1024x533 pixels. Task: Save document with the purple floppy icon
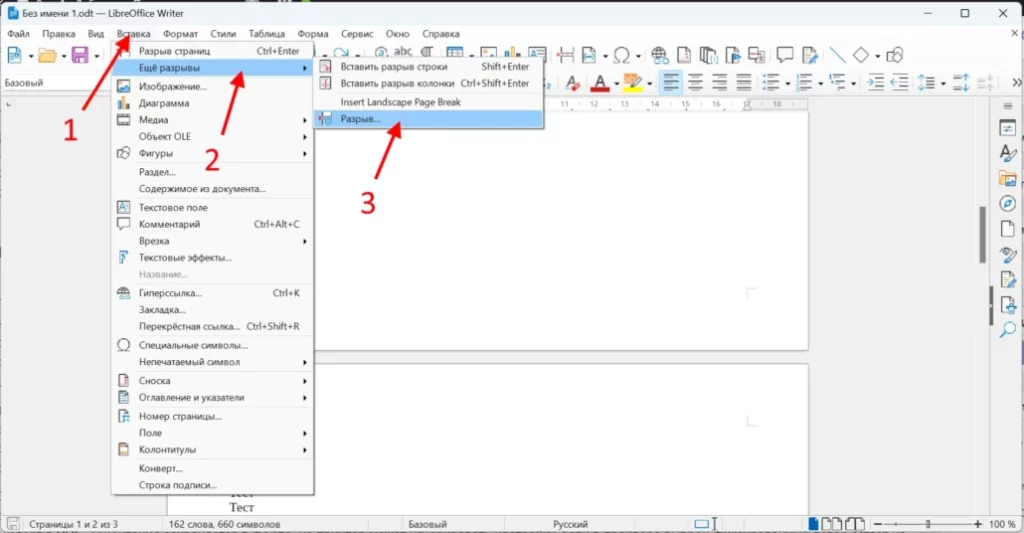point(80,56)
